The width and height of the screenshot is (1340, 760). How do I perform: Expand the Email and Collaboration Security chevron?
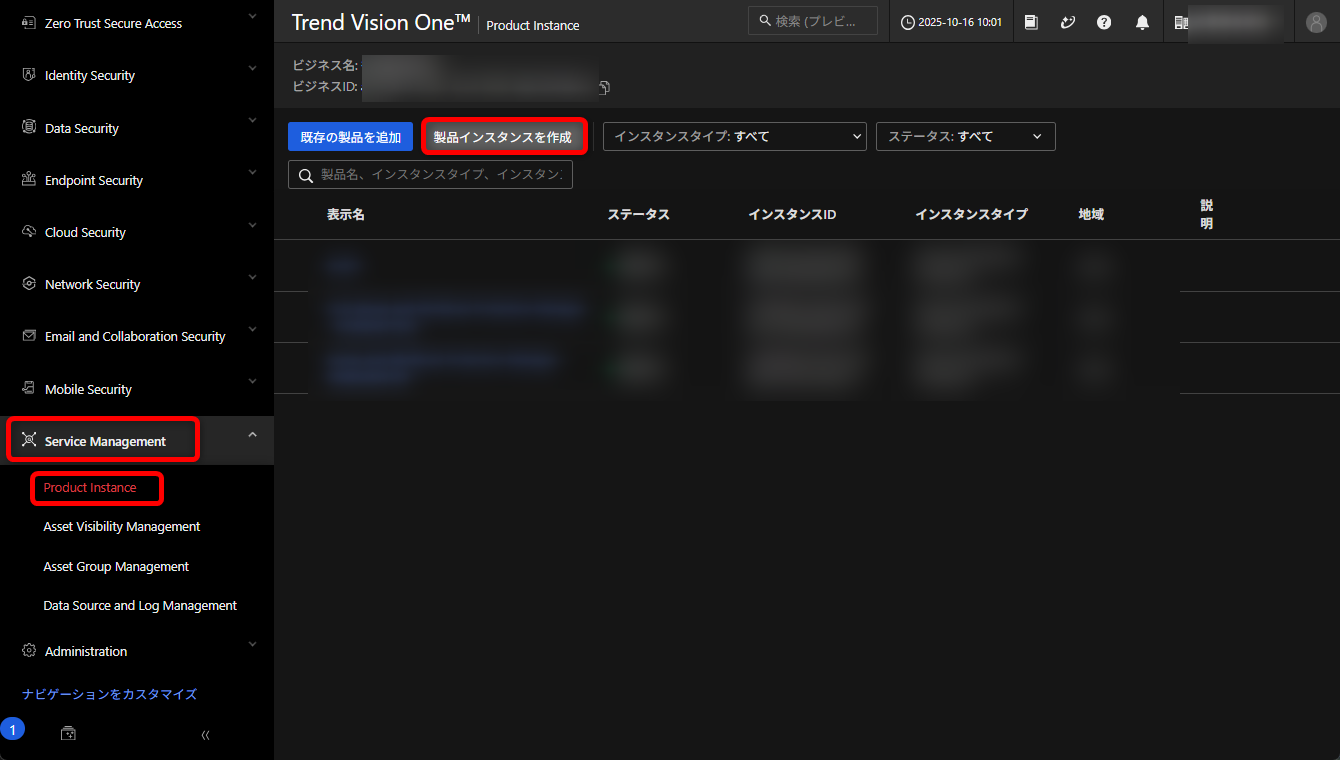[252, 329]
